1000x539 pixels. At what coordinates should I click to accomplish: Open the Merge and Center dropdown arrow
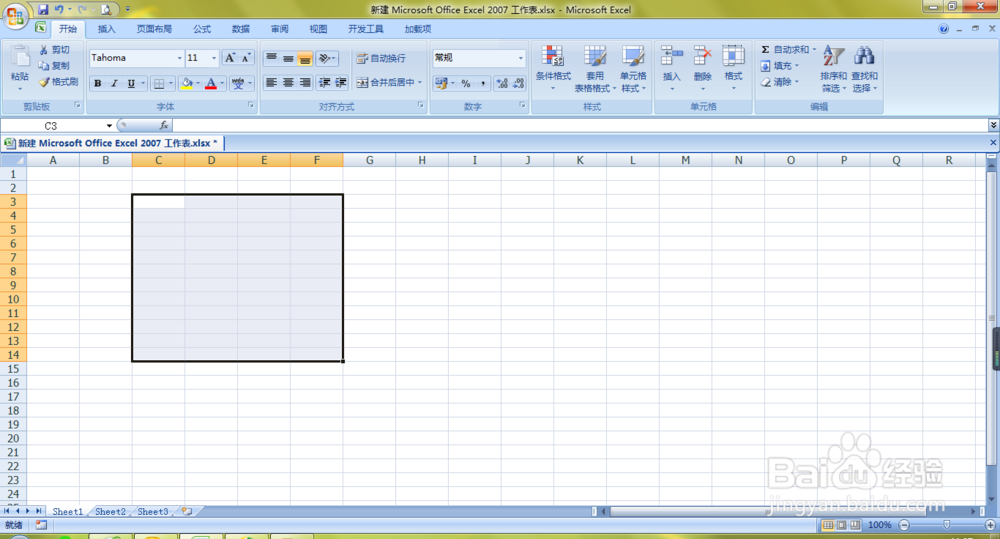pos(420,82)
